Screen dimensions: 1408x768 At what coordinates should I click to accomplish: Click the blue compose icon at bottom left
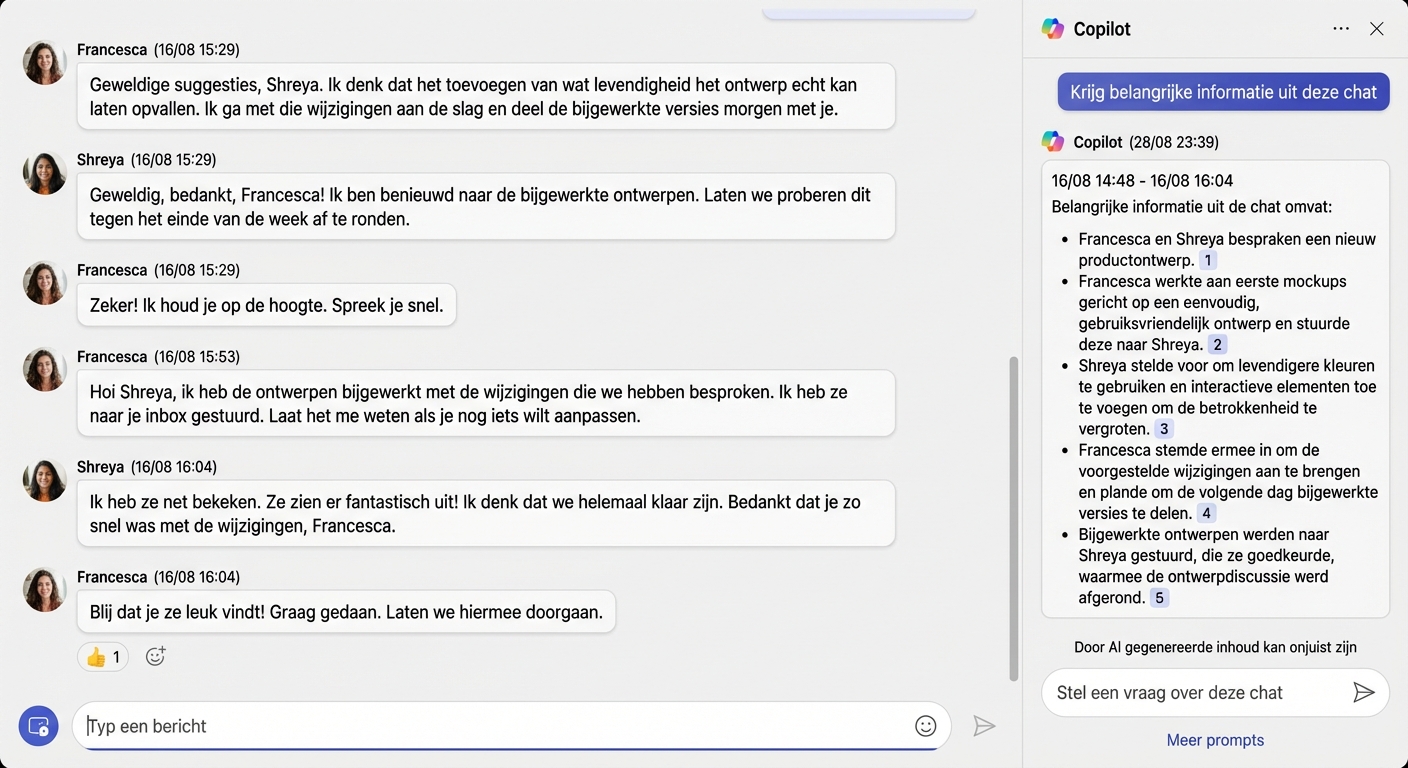click(x=38, y=726)
